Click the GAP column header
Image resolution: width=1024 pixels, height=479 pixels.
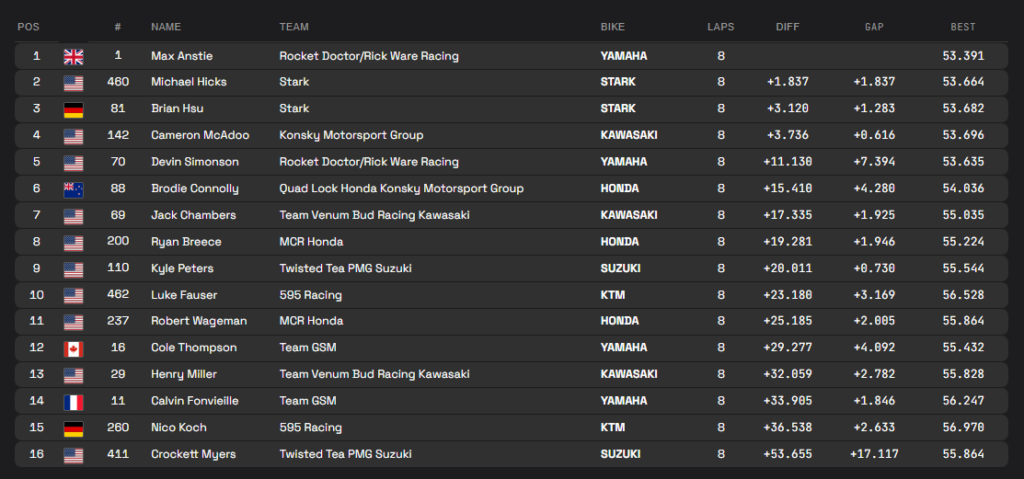(874, 27)
